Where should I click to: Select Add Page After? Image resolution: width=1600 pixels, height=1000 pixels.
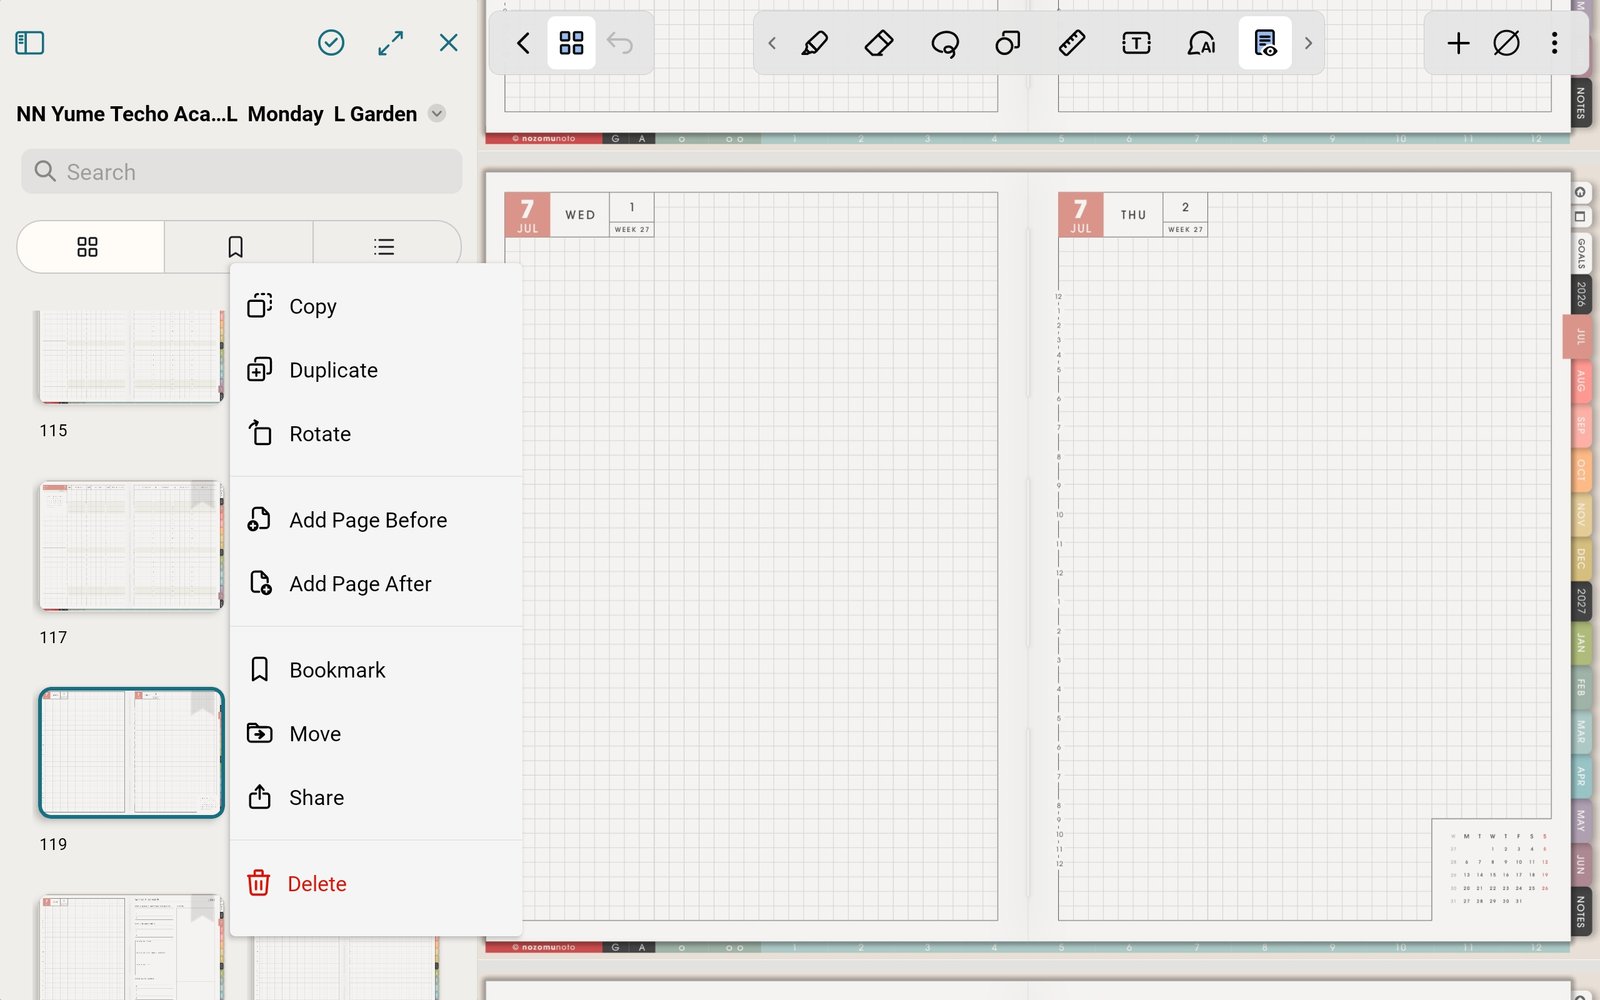click(x=376, y=585)
